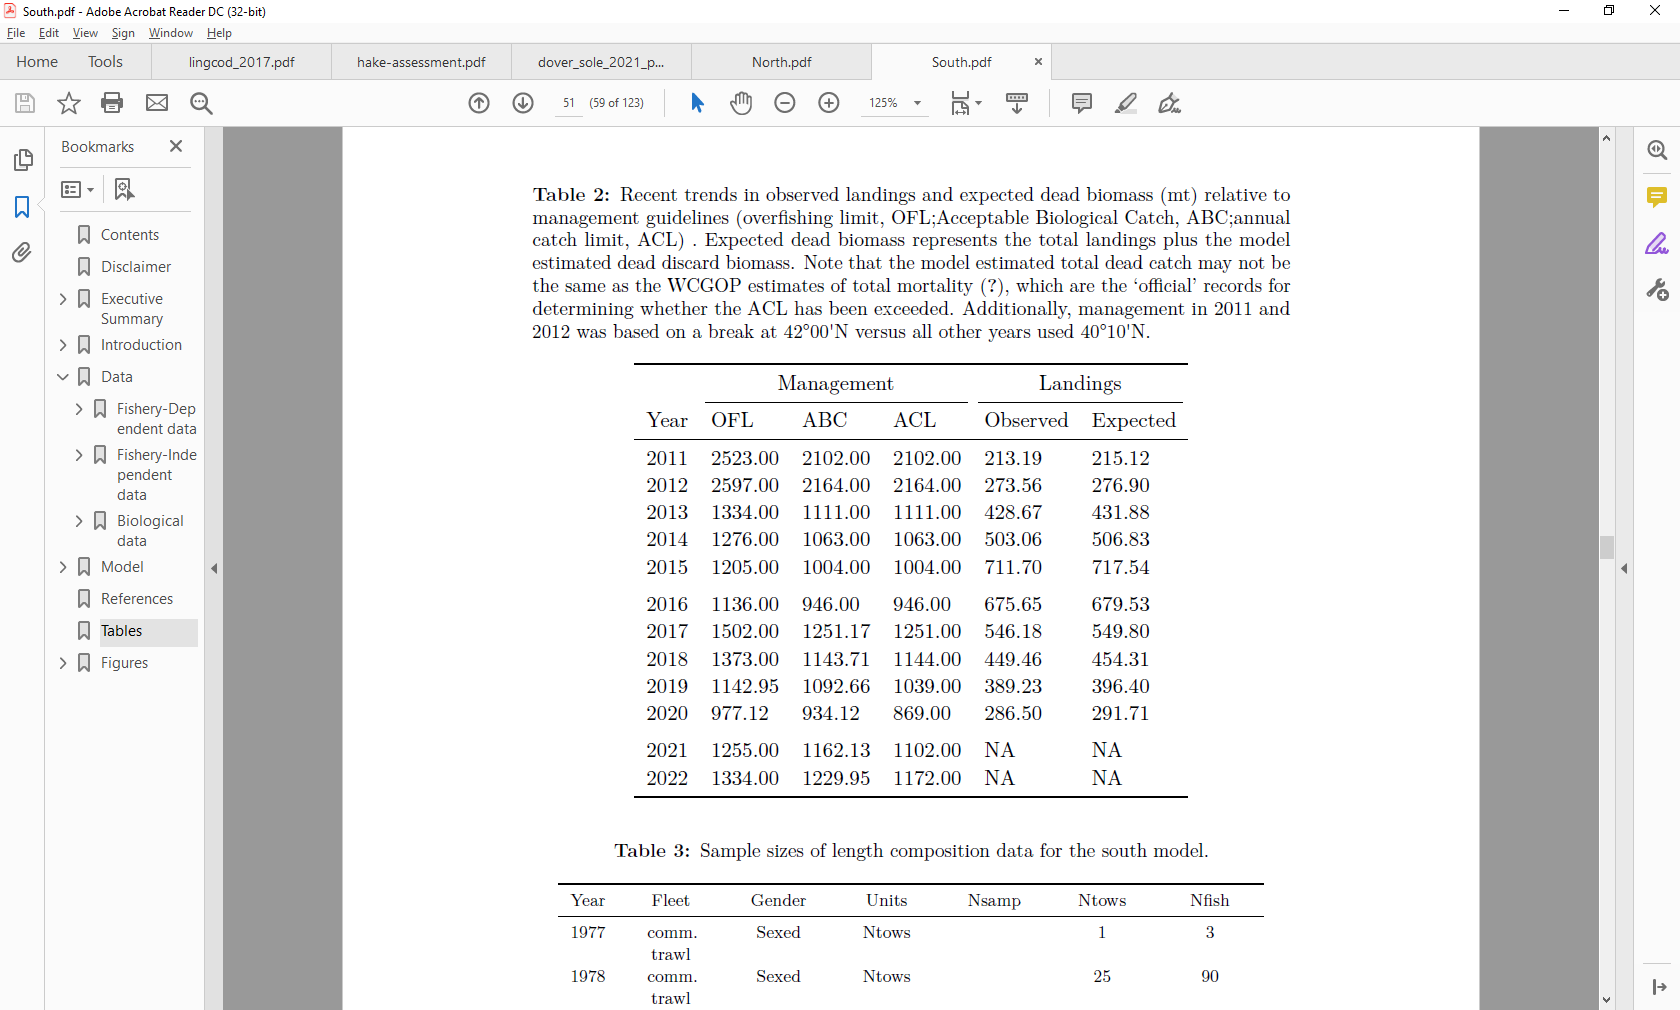Viewport: 1680px width, 1010px height.
Task: Expand the Fishery-Independent data bookmark
Action: tap(79, 454)
